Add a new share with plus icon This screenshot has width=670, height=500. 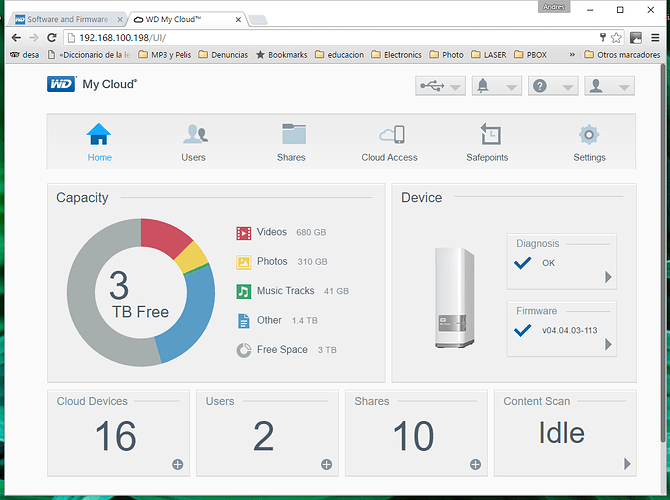pyautogui.click(x=475, y=465)
